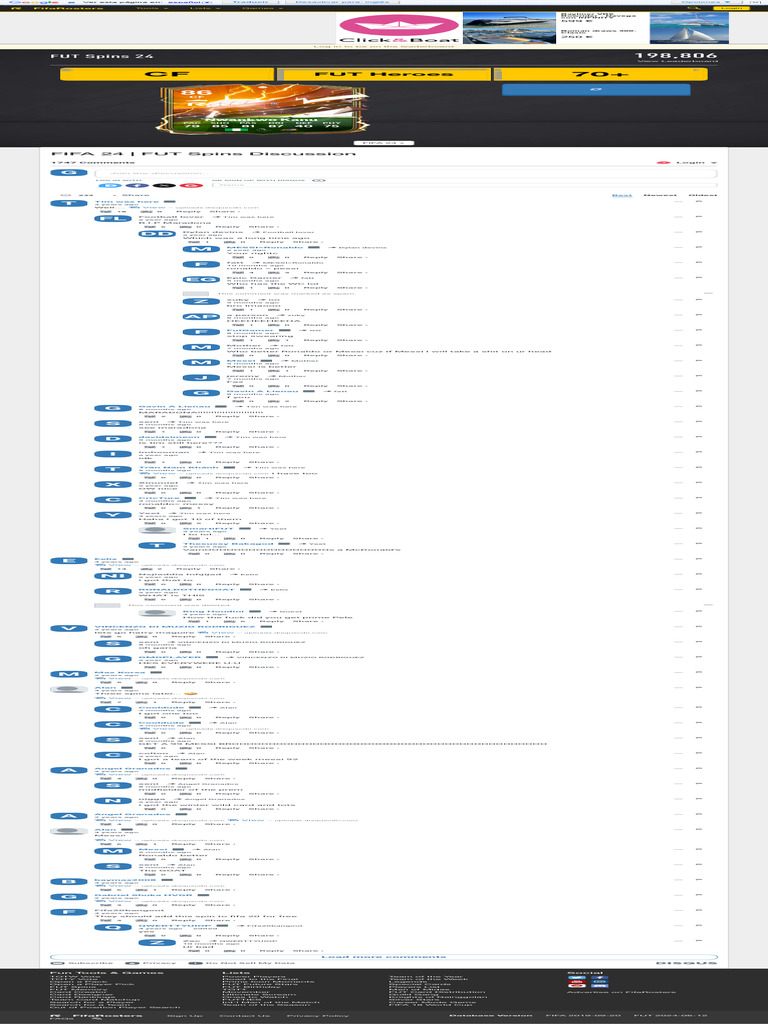Sort comments by Oldest tab
Viewport: 768px width, 1024px height.
click(703, 195)
